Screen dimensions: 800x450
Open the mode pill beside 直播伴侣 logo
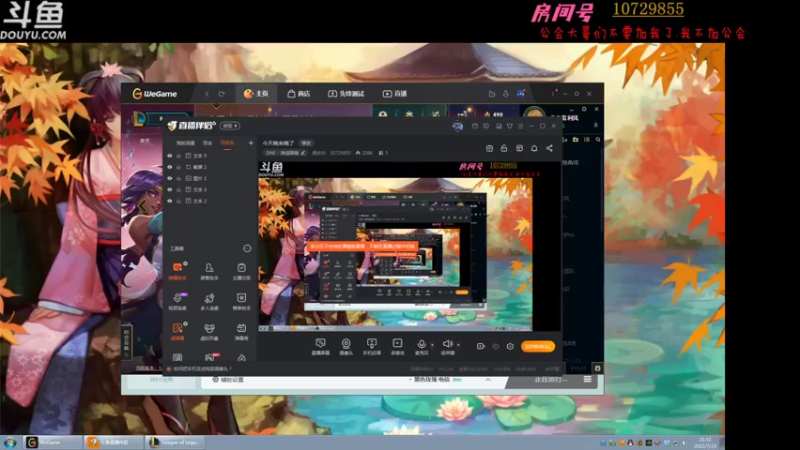pyautogui.click(x=230, y=126)
